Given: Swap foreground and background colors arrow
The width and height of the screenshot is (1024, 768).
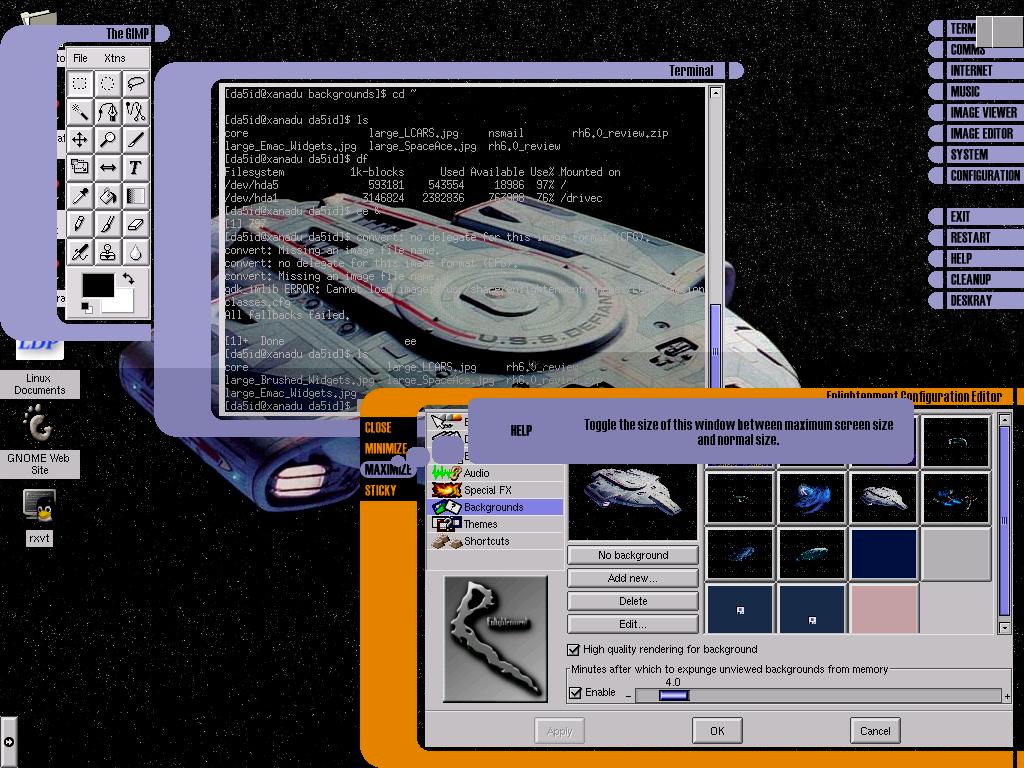Looking at the screenshot, I should (x=128, y=279).
